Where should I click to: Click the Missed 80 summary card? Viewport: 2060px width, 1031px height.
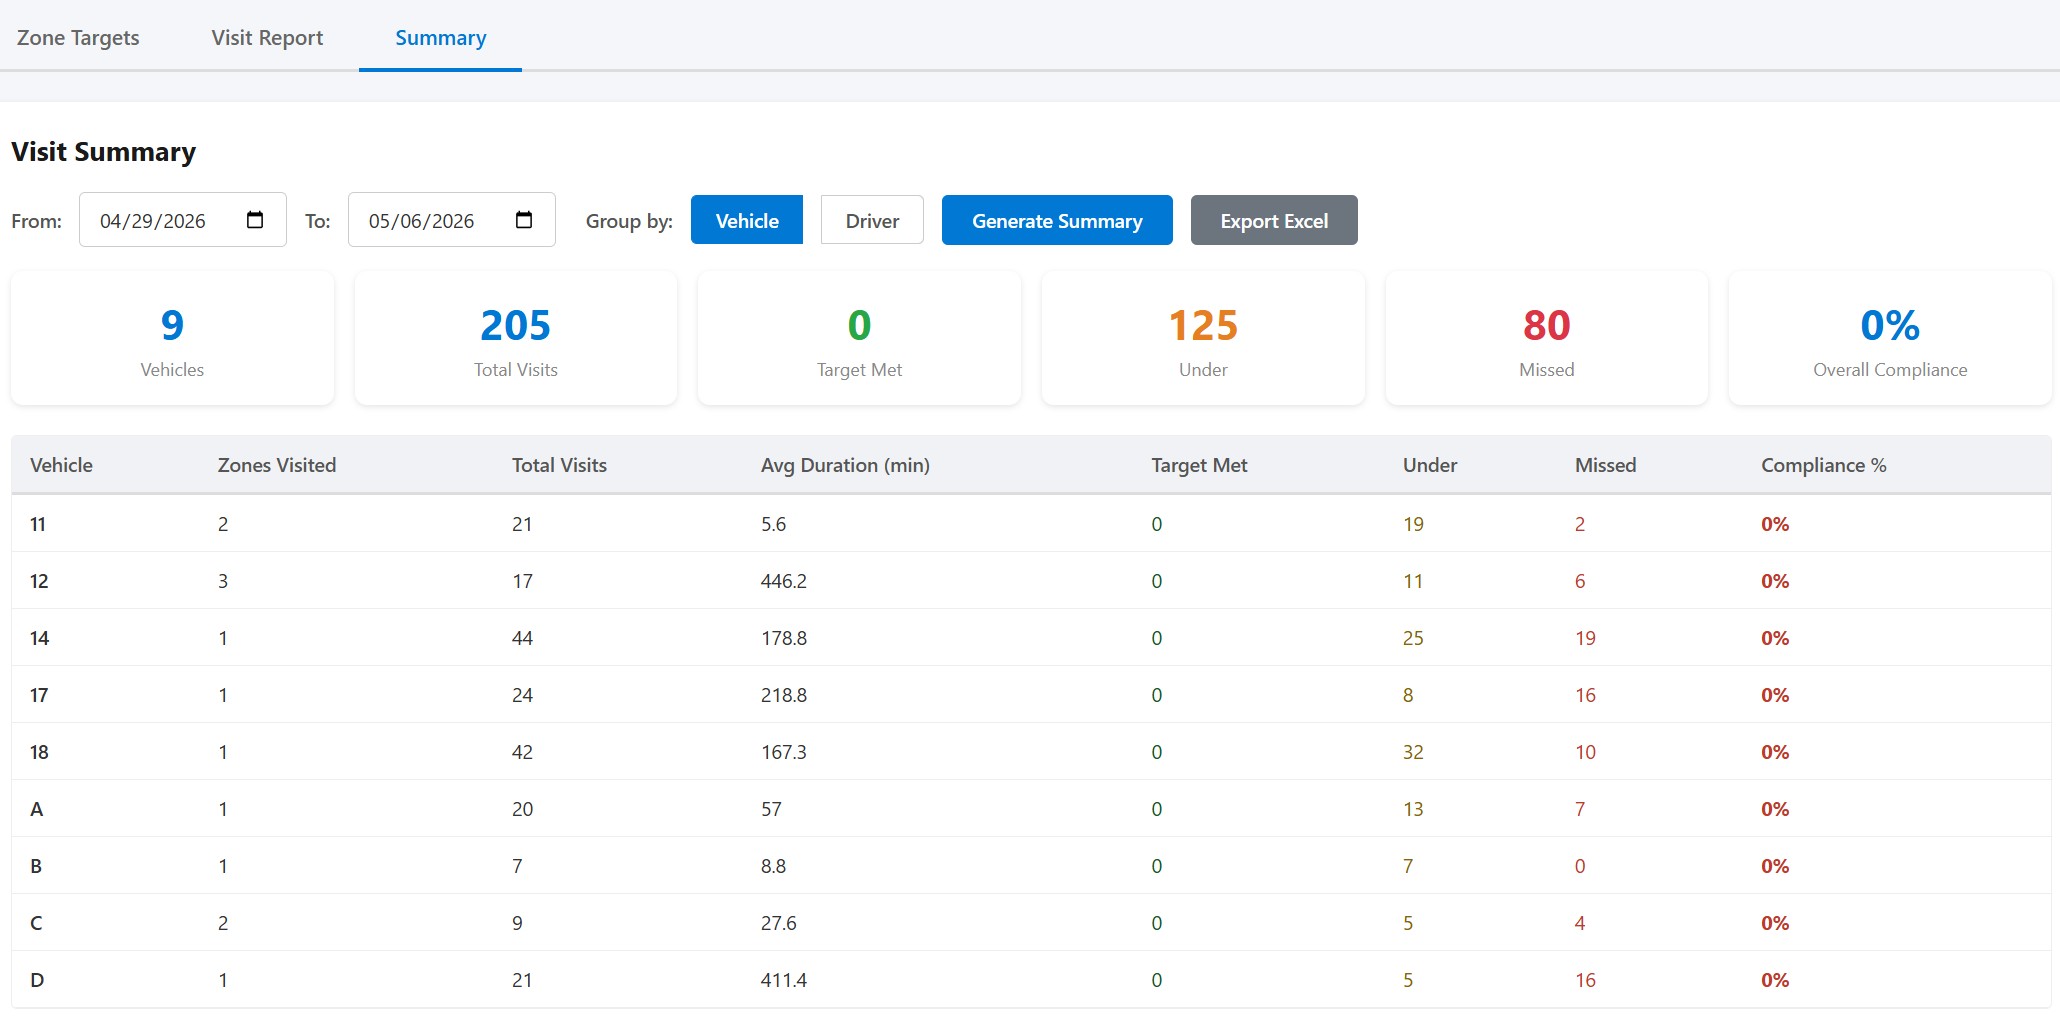point(1547,338)
